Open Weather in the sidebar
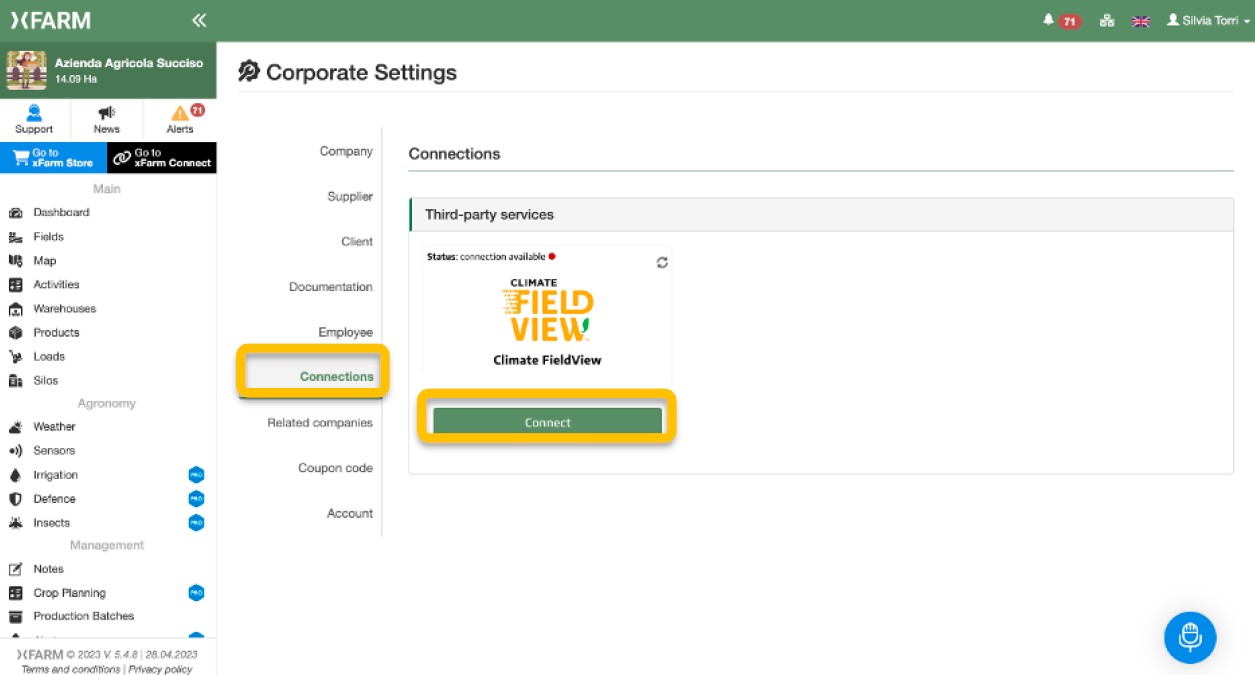The image size is (1255, 675). coord(54,427)
